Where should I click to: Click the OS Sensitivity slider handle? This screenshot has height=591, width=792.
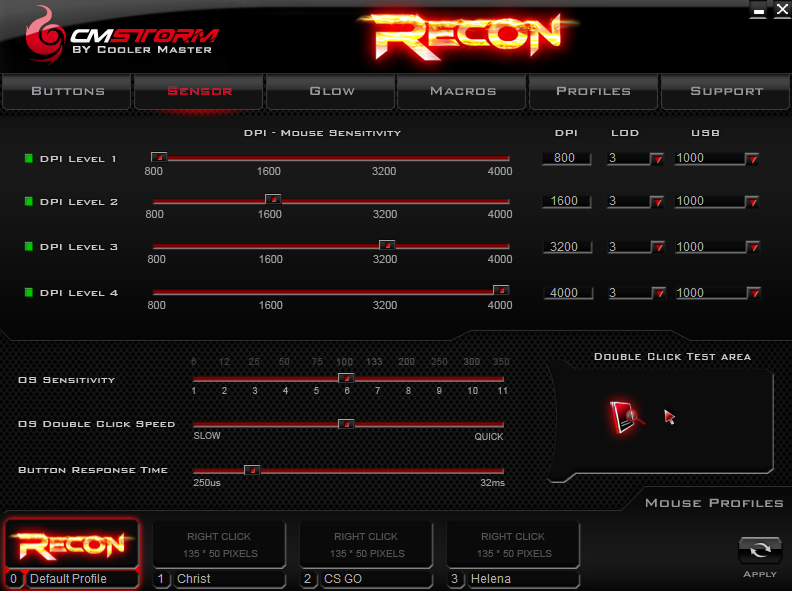coord(346,378)
